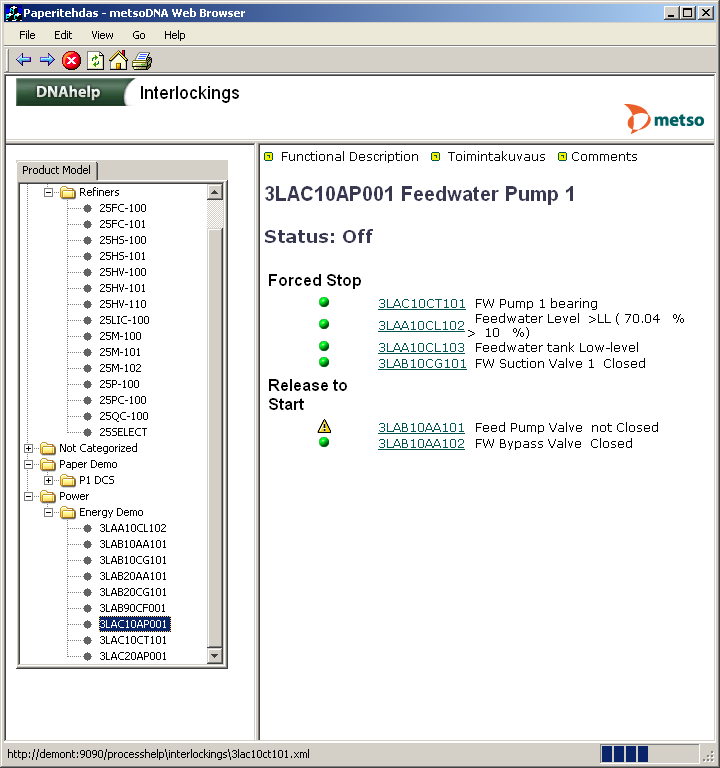The height and width of the screenshot is (768, 720).
Task: Click the green status dot for 3LAB10AA102
Action: pyautogui.click(x=324, y=442)
